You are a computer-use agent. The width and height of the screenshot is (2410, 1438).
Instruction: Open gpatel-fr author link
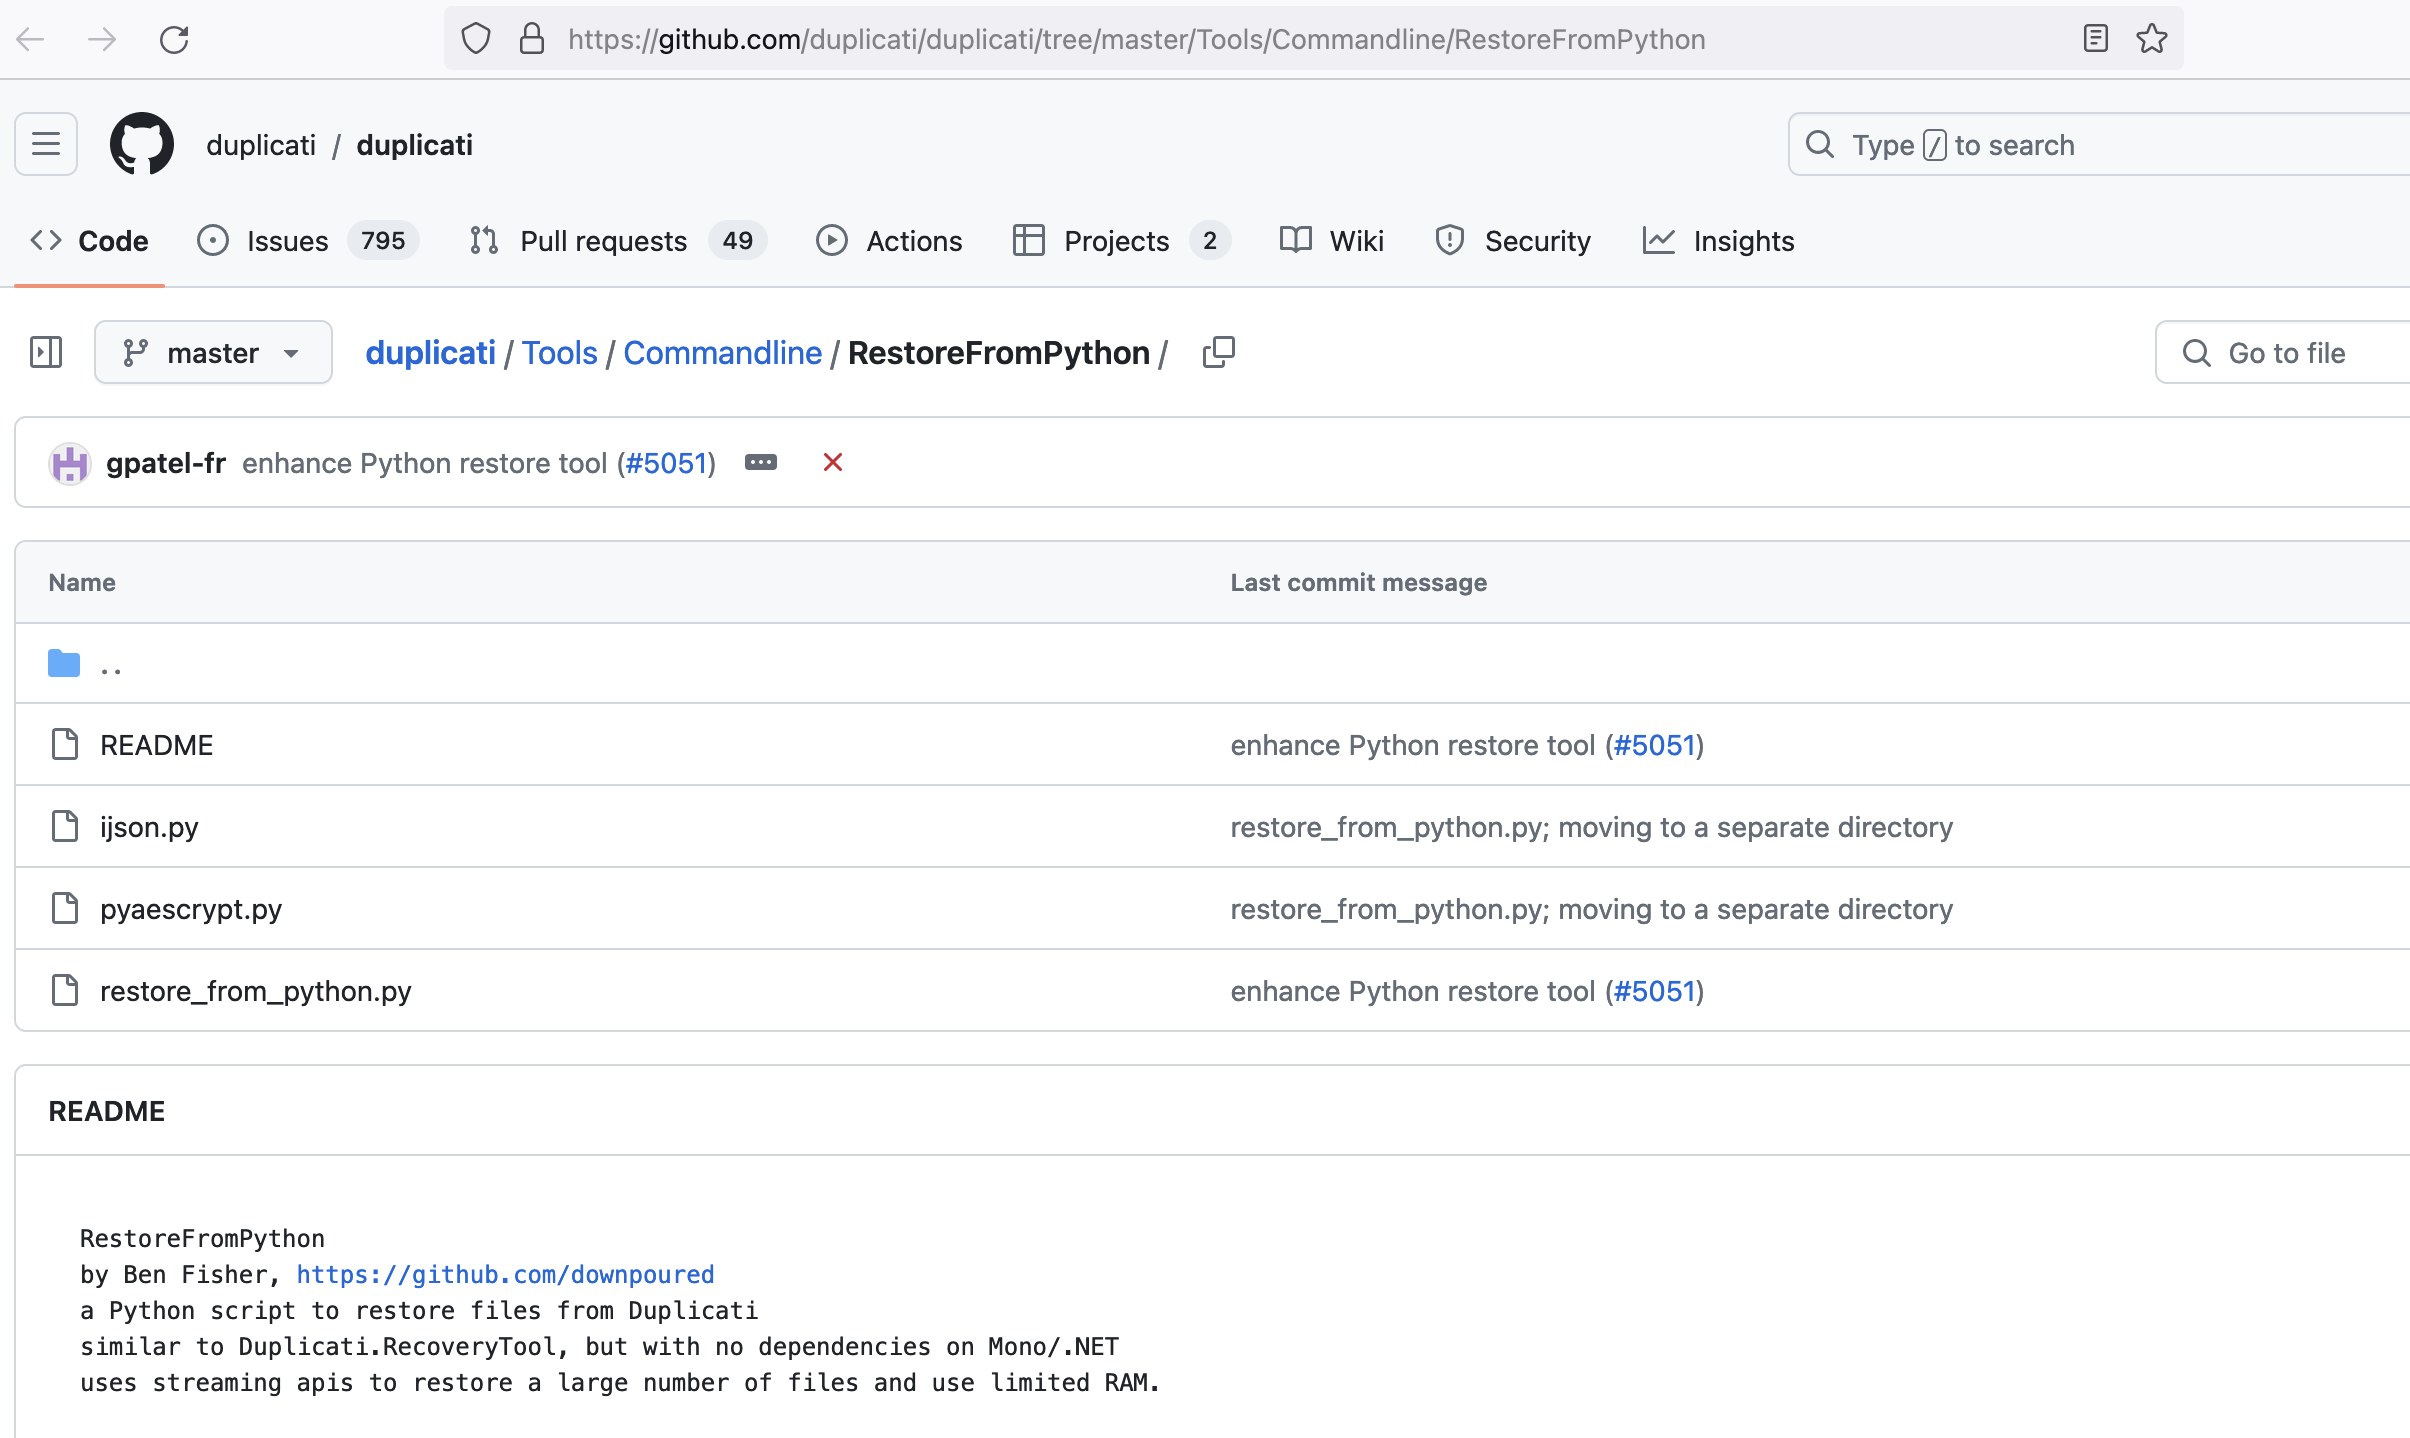(166, 463)
